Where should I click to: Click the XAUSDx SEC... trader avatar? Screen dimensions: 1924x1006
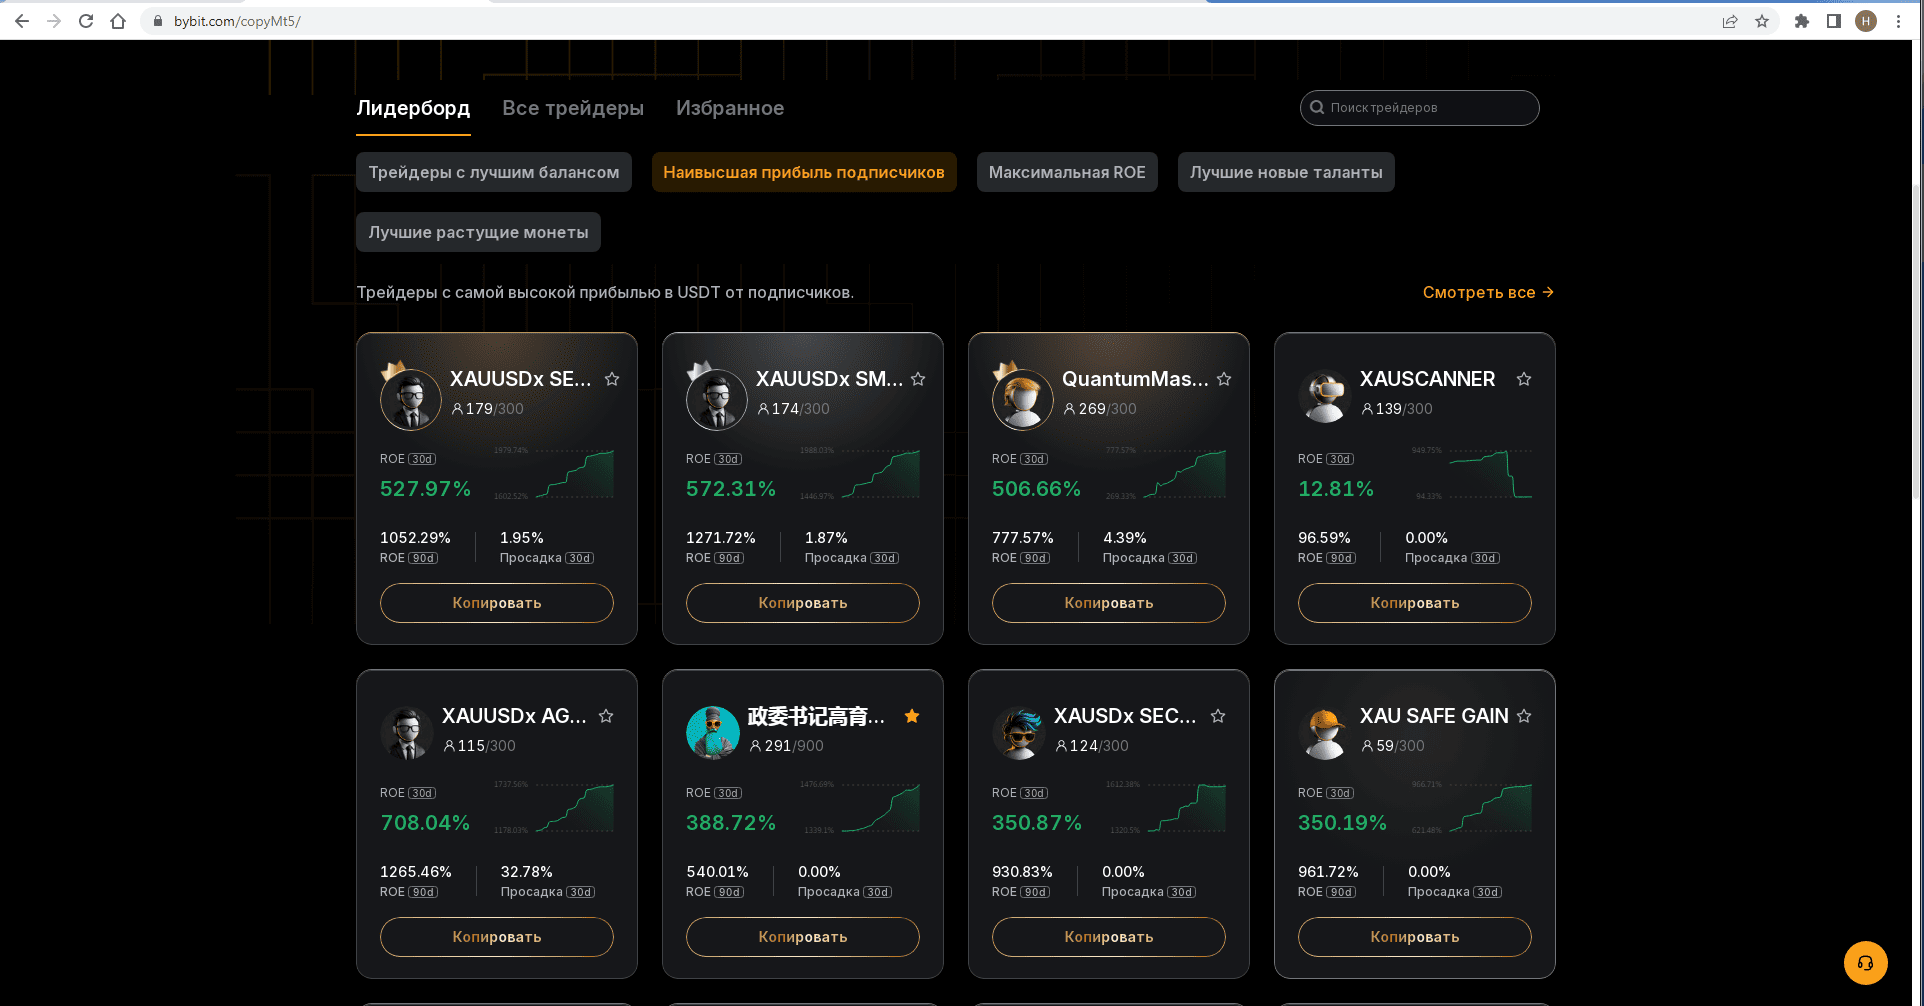[x=1019, y=734]
